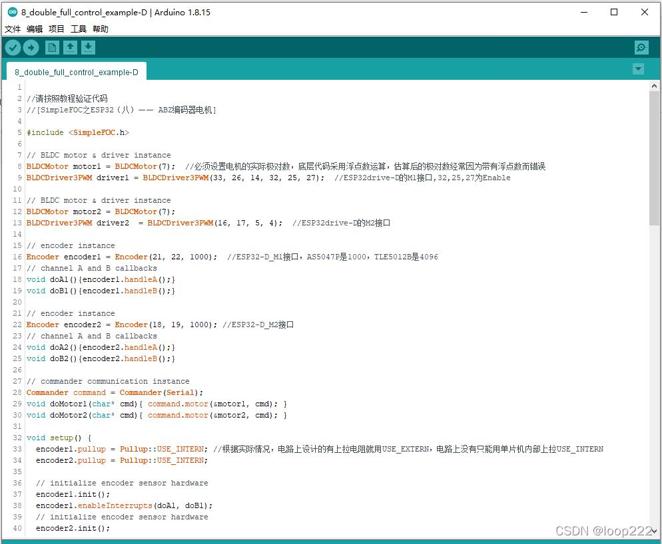
Task: Click the Verify (checkmark) button
Action: pyautogui.click(x=13, y=48)
